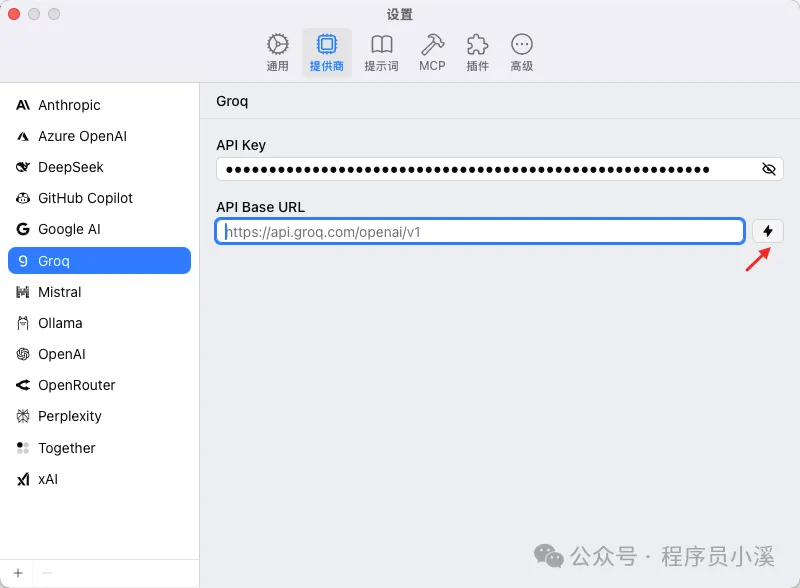
Task: Open the 插件 plugins tab
Action: click(x=478, y=53)
